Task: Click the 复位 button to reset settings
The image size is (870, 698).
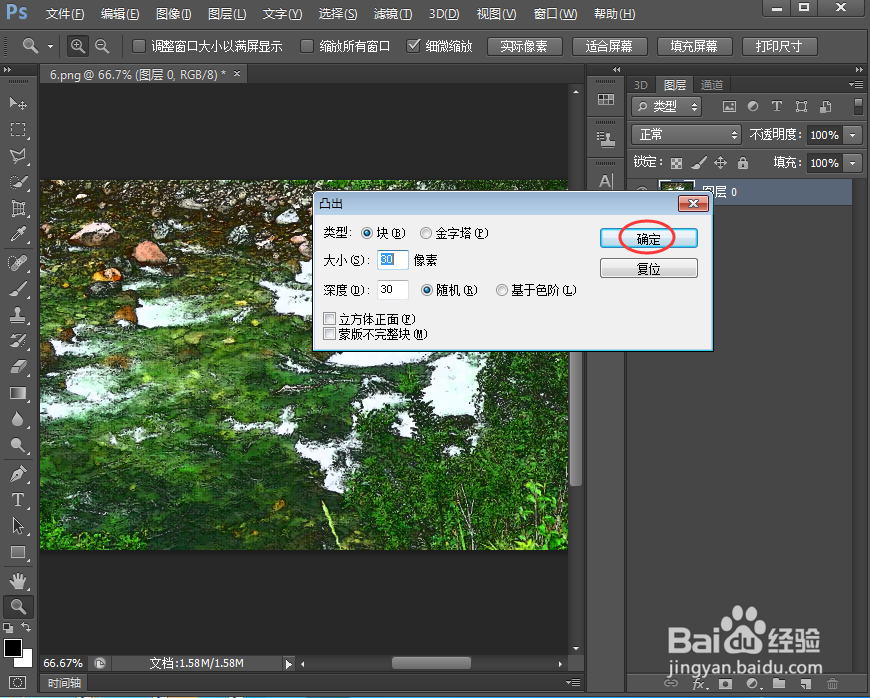Action: (648, 268)
